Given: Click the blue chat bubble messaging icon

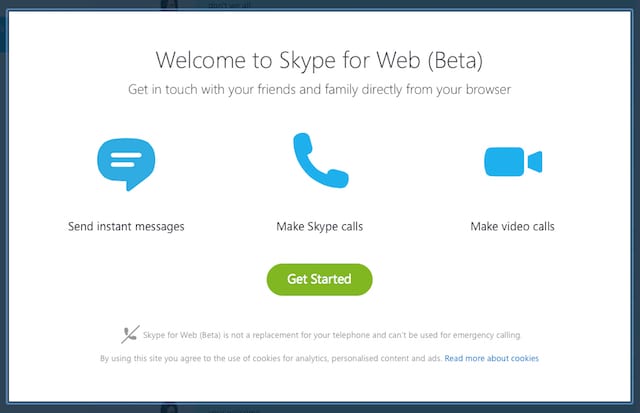Looking at the screenshot, I should coord(126,165).
